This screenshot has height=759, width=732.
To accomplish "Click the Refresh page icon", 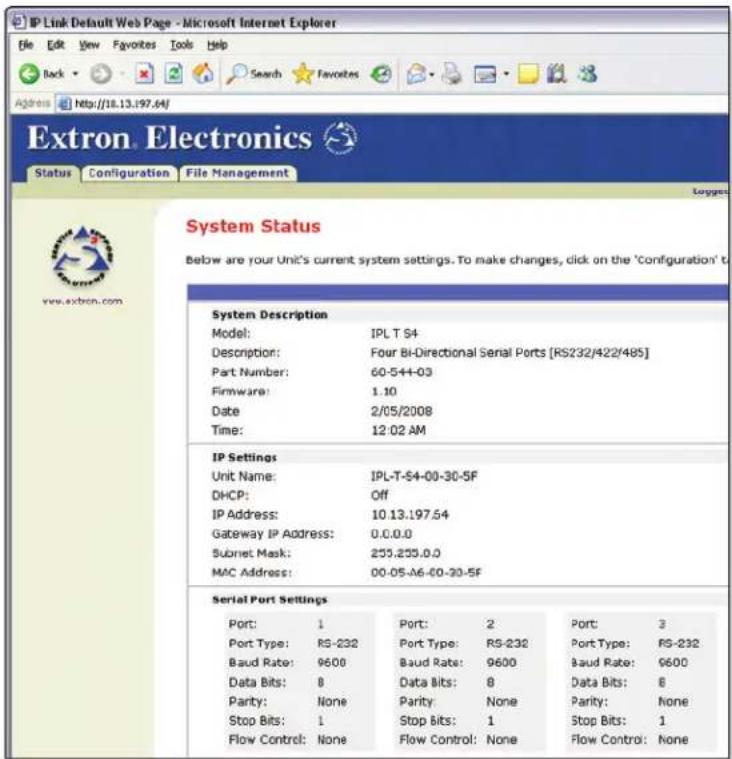I will 174,74.
